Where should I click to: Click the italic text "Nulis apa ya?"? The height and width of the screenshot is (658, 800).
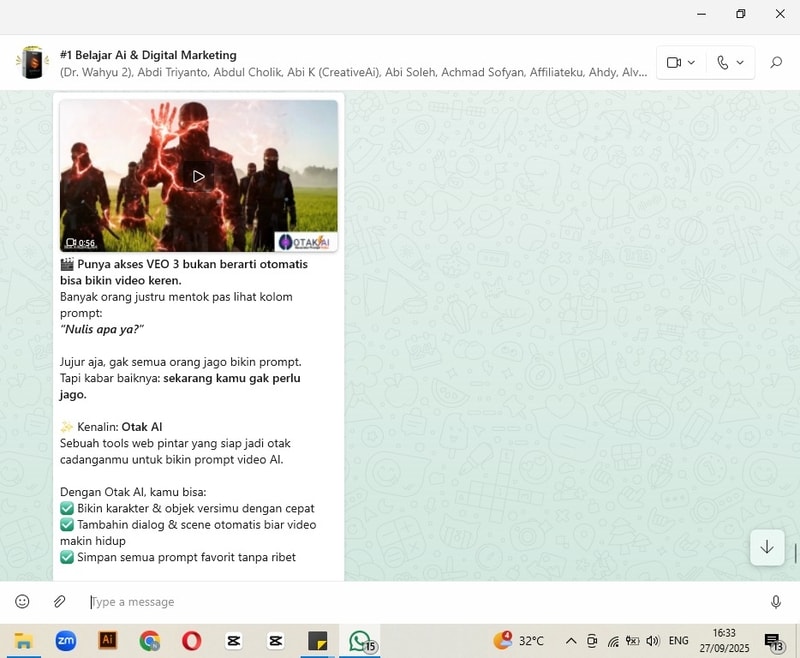(x=102, y=330)
